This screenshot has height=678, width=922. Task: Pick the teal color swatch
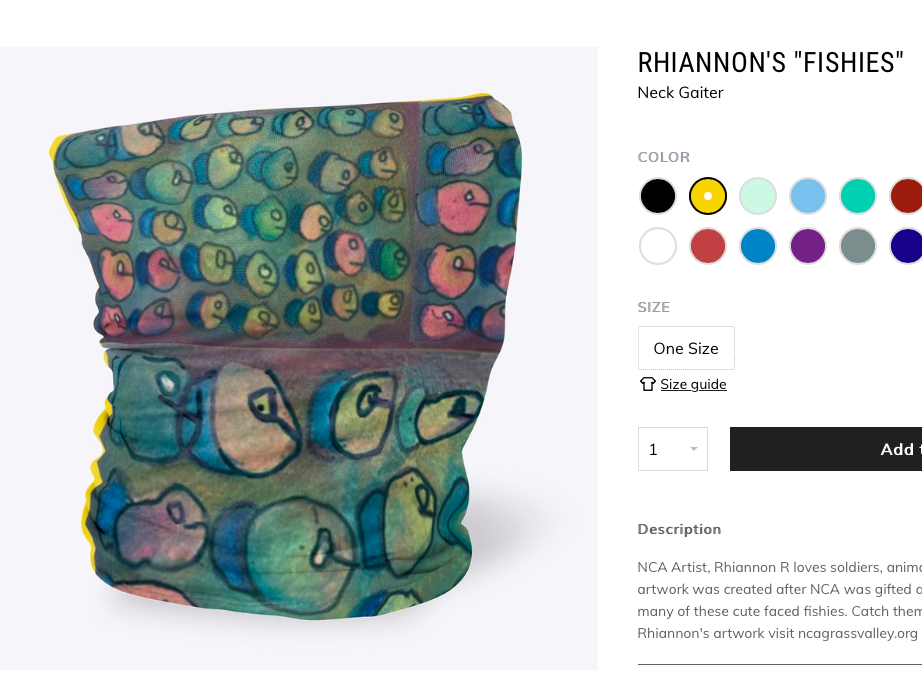point(858,196)
